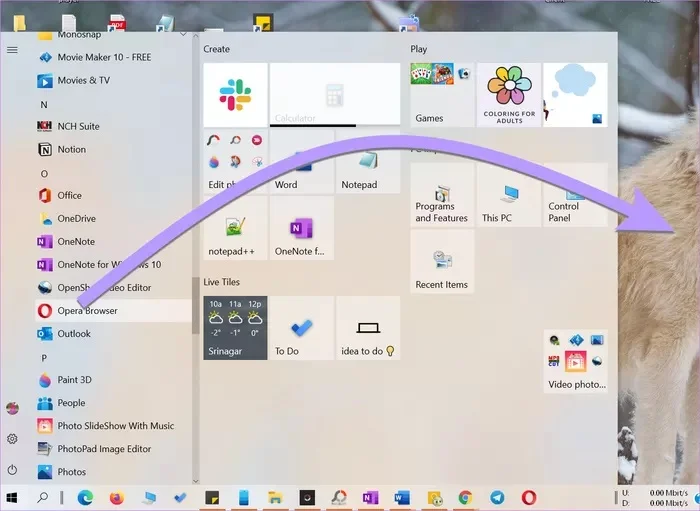Click the letter P group header
The width and height of the screenshot is (700, 511).
click(44, 358)
